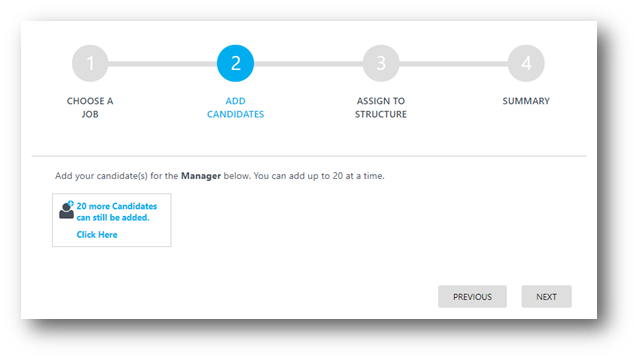Open the Summary step label
Image resolution: width=639 pixels, height=361 pixels.
(x=526, y=101)
